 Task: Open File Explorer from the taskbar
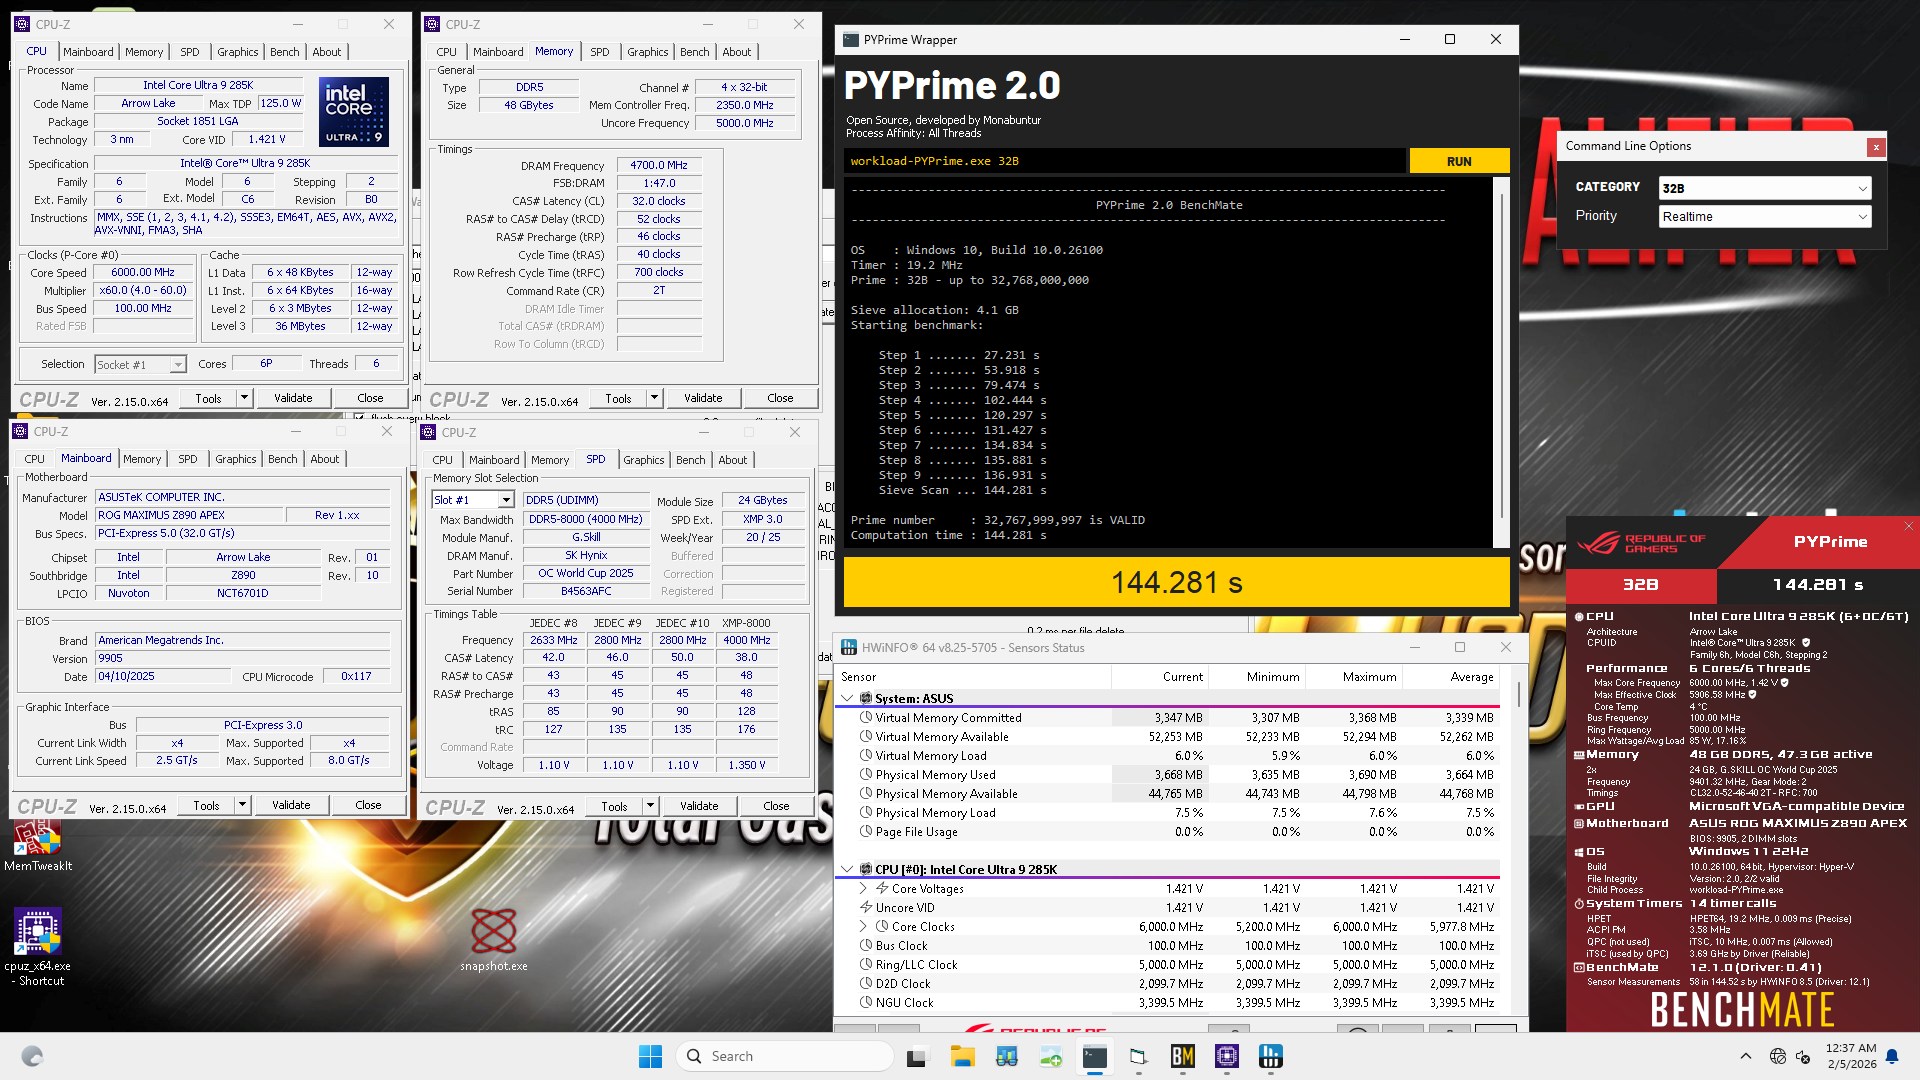click(962, 1056)
